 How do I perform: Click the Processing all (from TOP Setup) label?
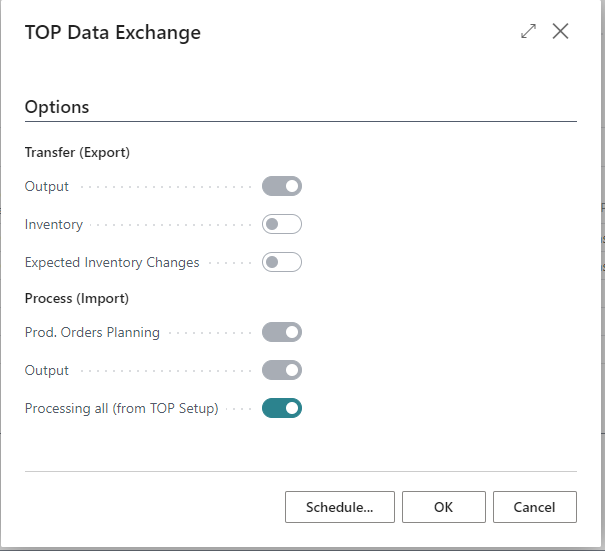pyautogui.click(x=121, y=408)
